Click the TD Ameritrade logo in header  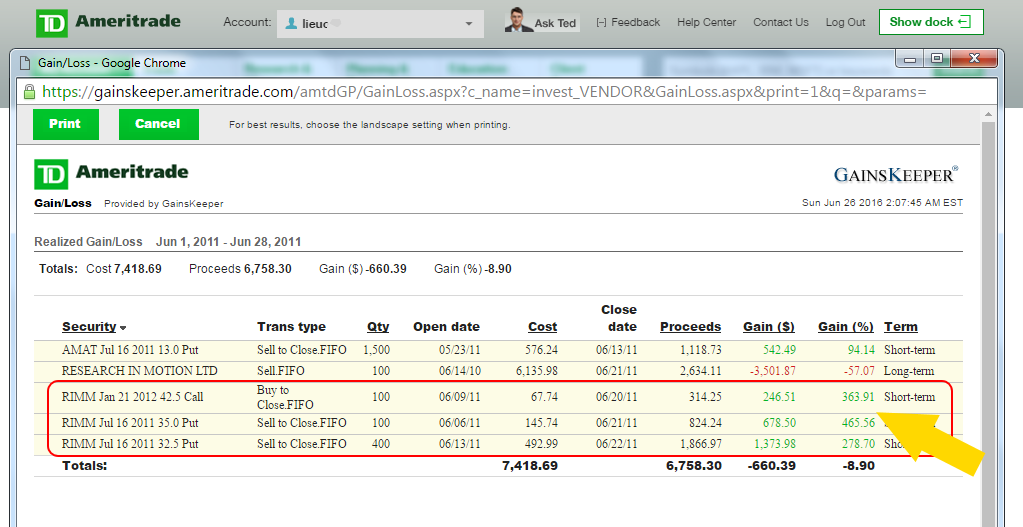tap(108, 22)
